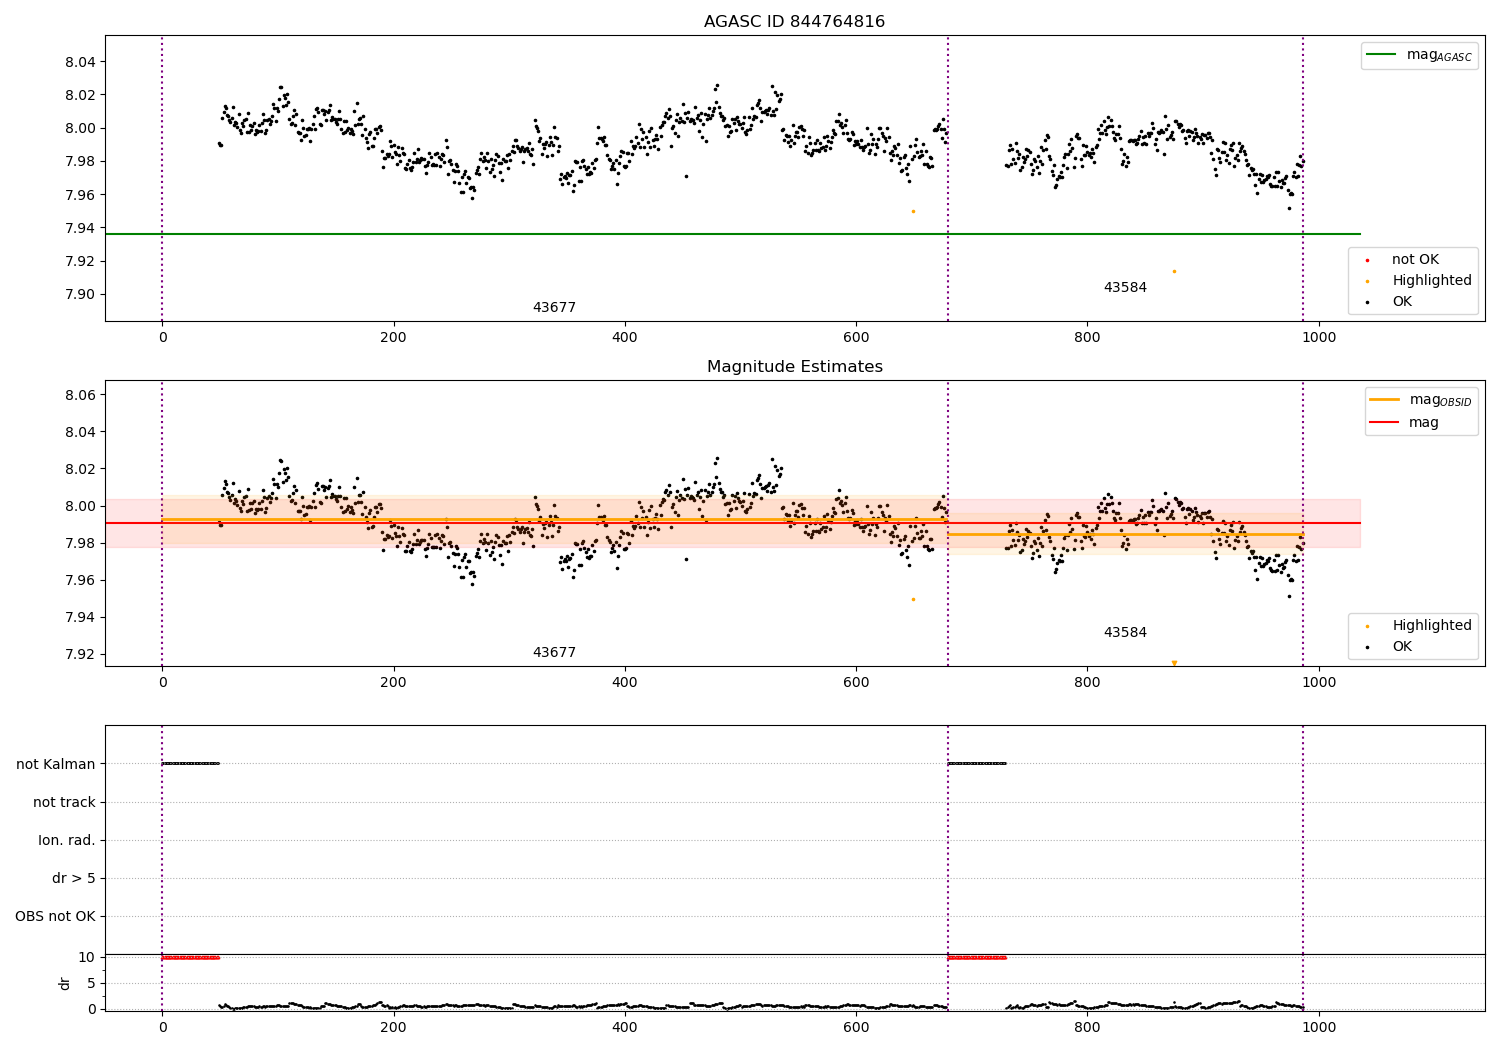Click the 7.94 y-tick label of the top plot
The image size is (1500, 1050).
[79, 228]
